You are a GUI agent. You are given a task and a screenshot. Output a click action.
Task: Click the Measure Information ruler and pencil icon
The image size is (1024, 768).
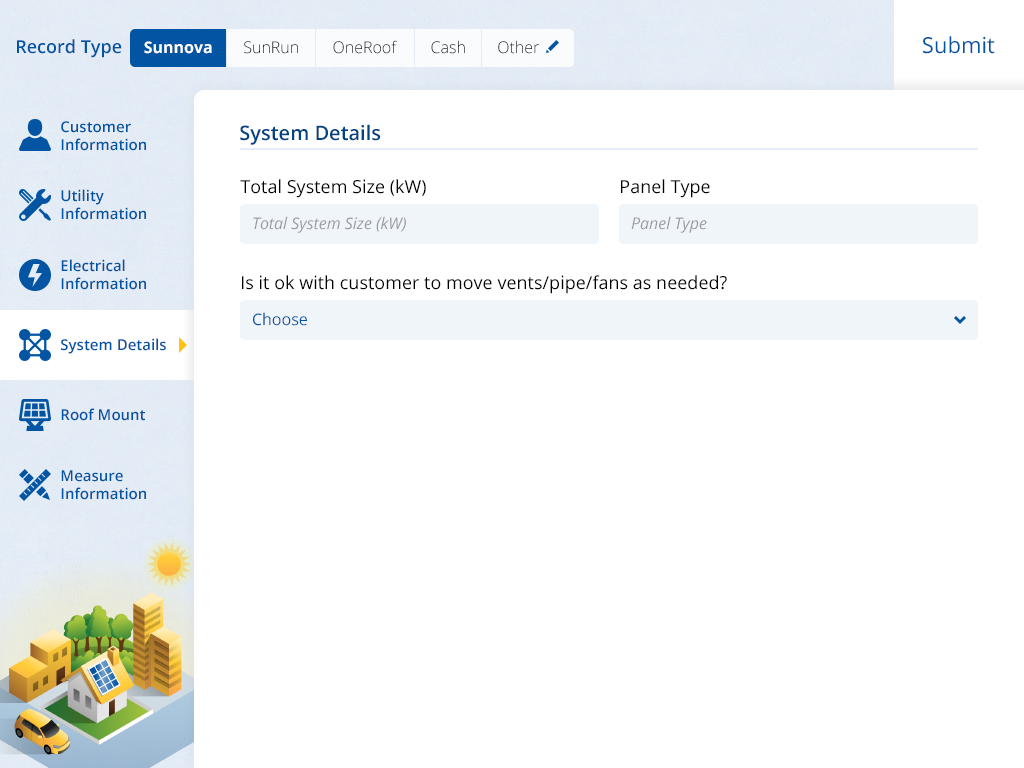pyautogui.click(x=35, y=485)
